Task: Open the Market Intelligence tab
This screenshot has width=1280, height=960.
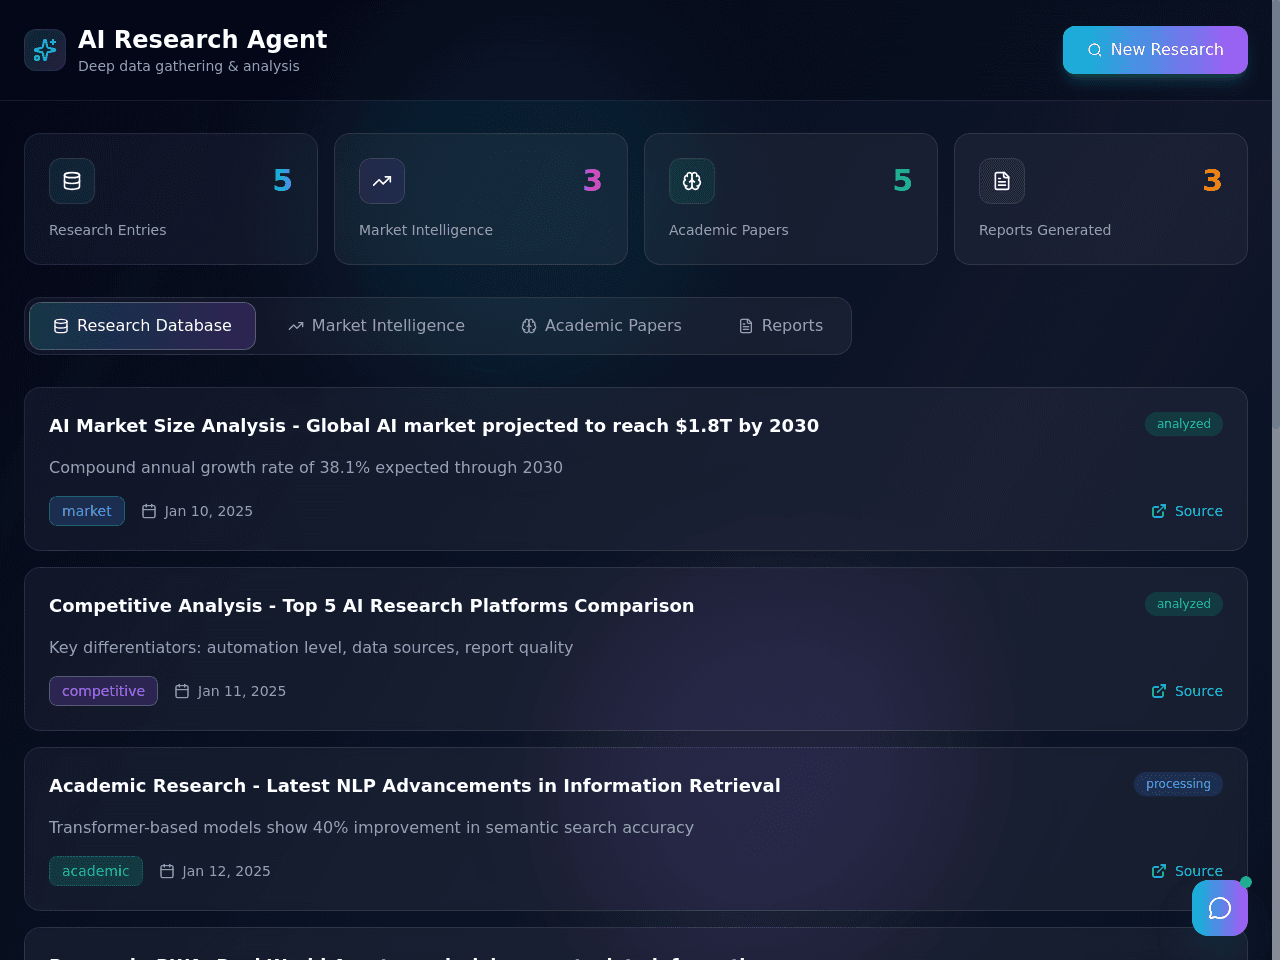Action: 376,326
